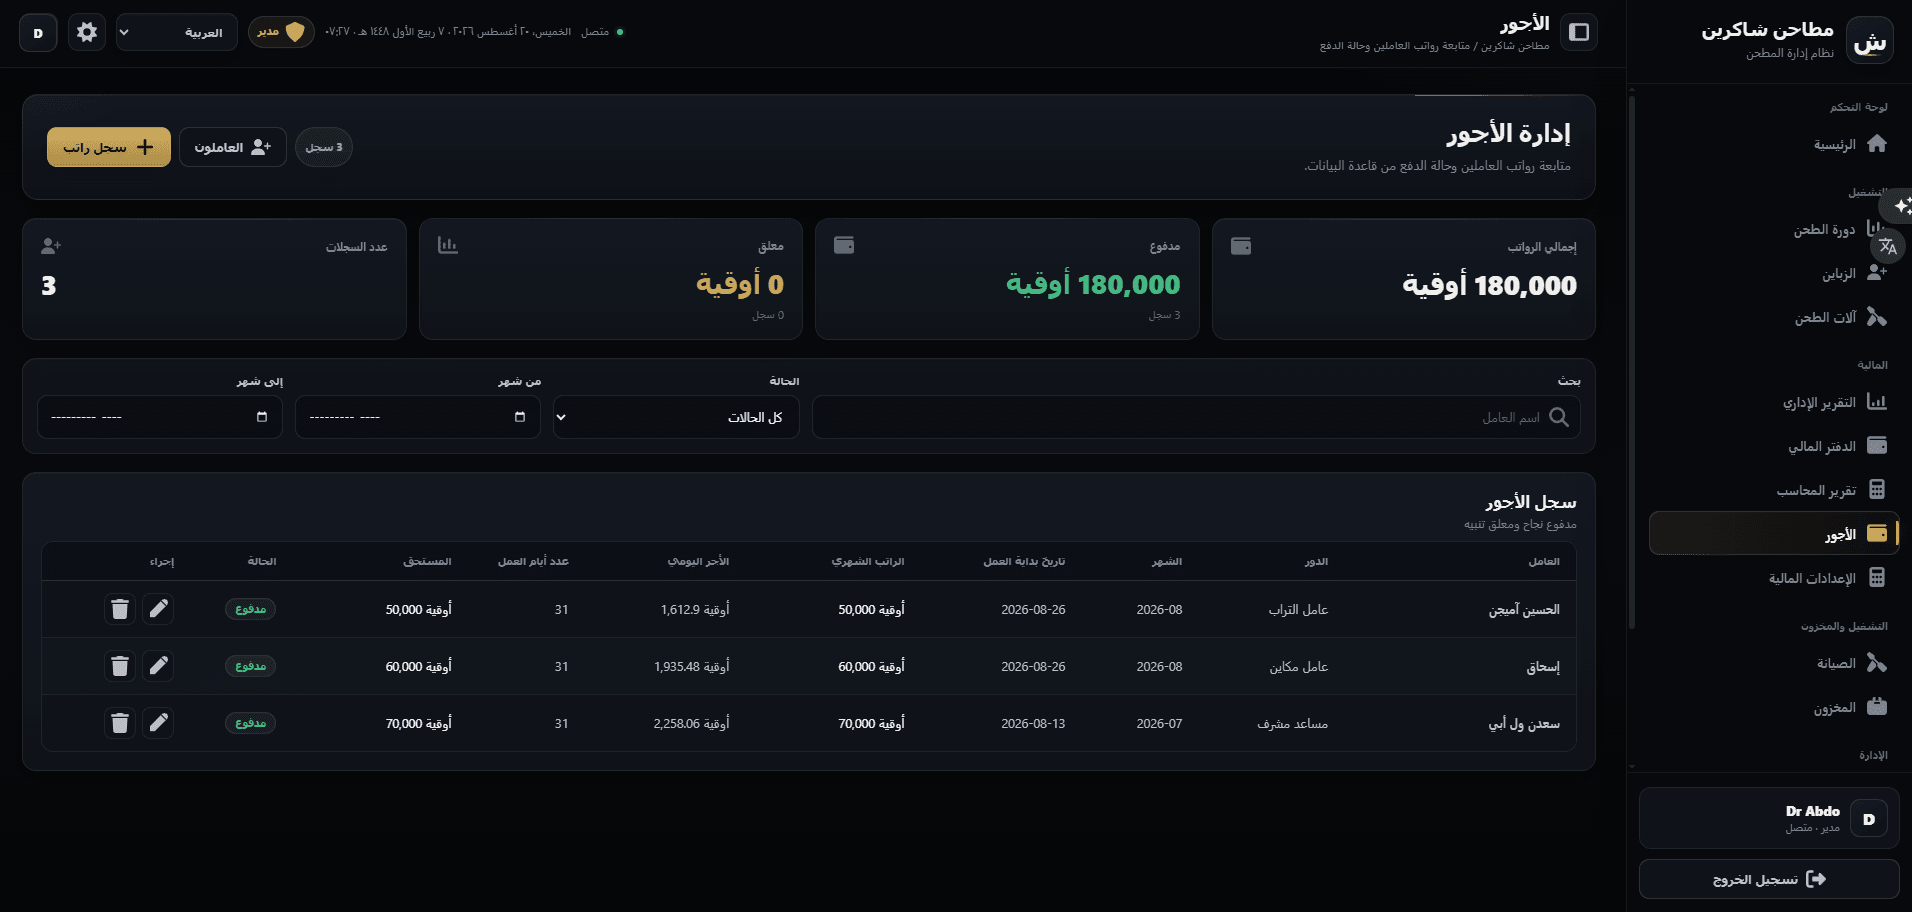Go to الرئيسية in sidebar
The image size is (1912, 912).
click(1774, 144)
